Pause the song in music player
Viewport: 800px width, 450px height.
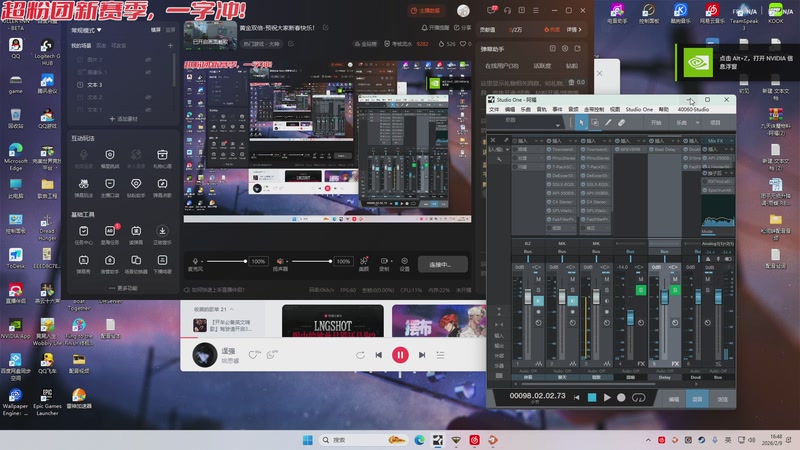(x=400, y=355)
